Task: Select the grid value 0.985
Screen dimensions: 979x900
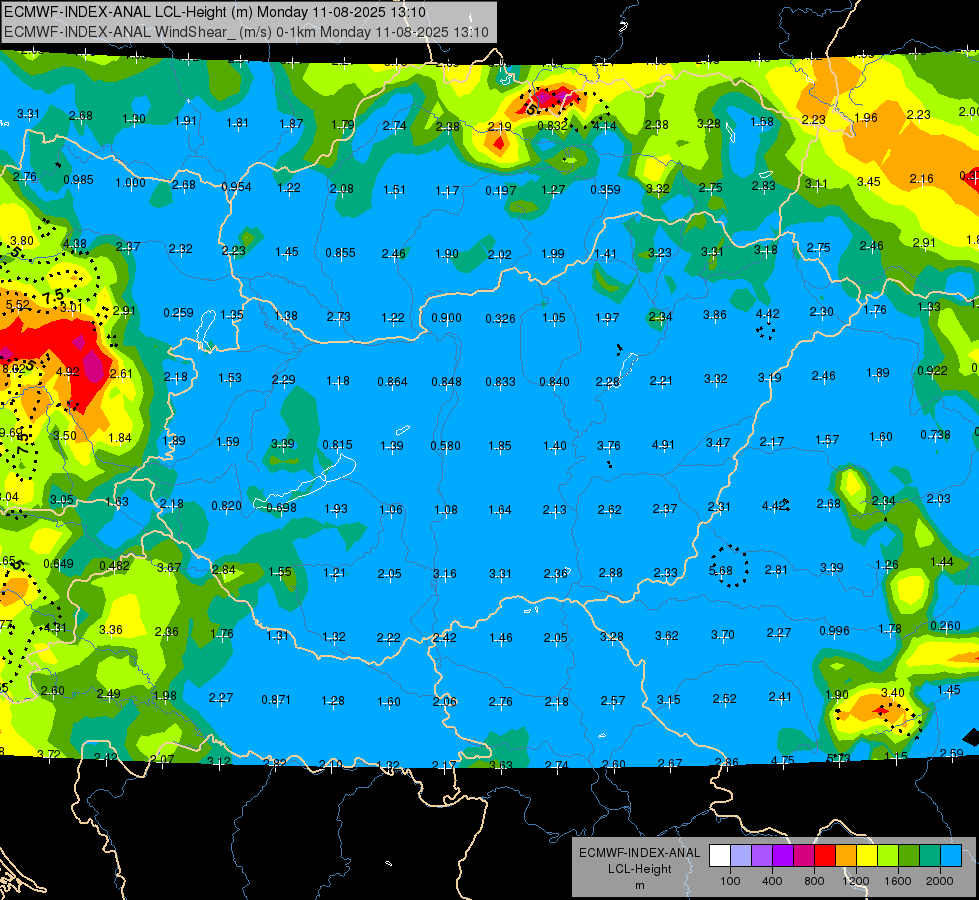Action: click(x=79, y=180)
